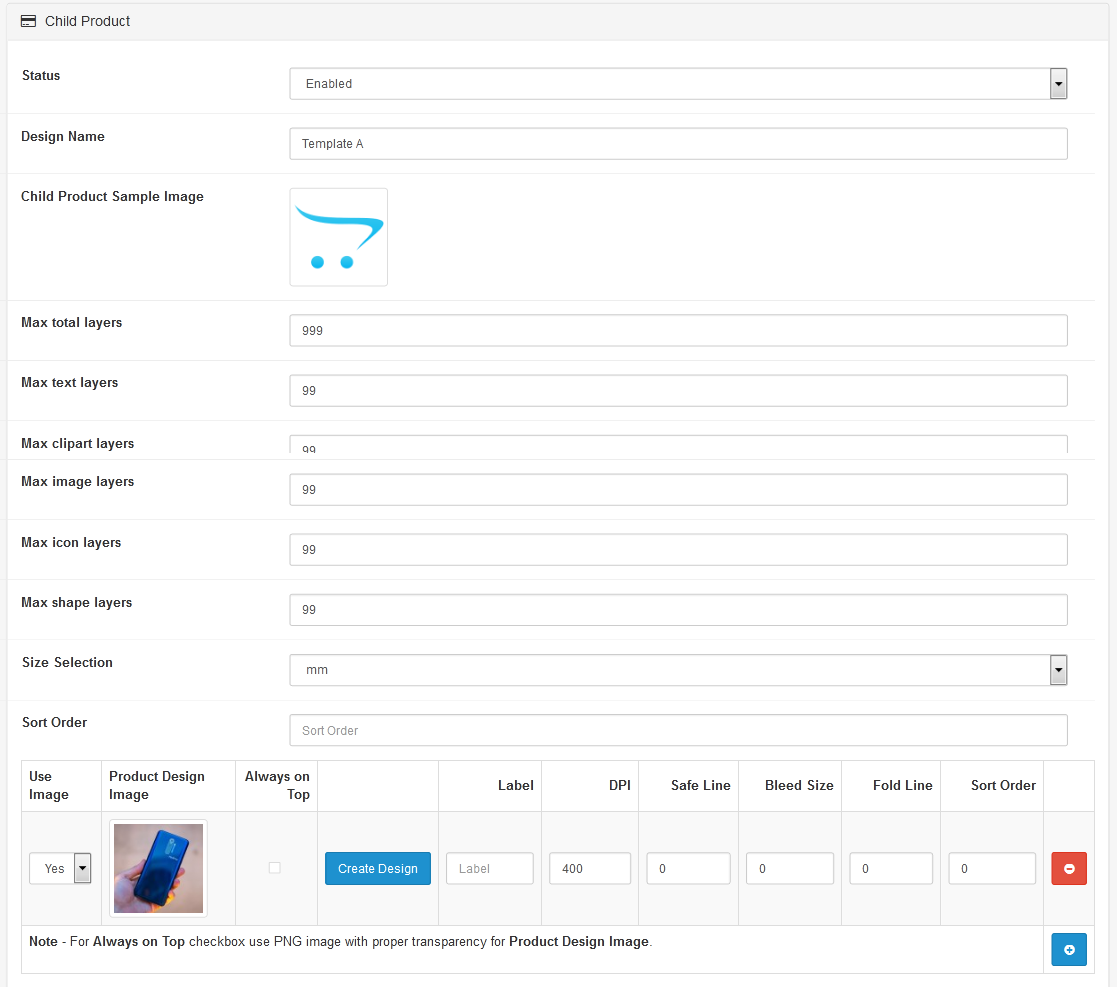Click the Max total layers field
The width and height of the screenshot is (1117, 987).
click(x=678, y=330)
